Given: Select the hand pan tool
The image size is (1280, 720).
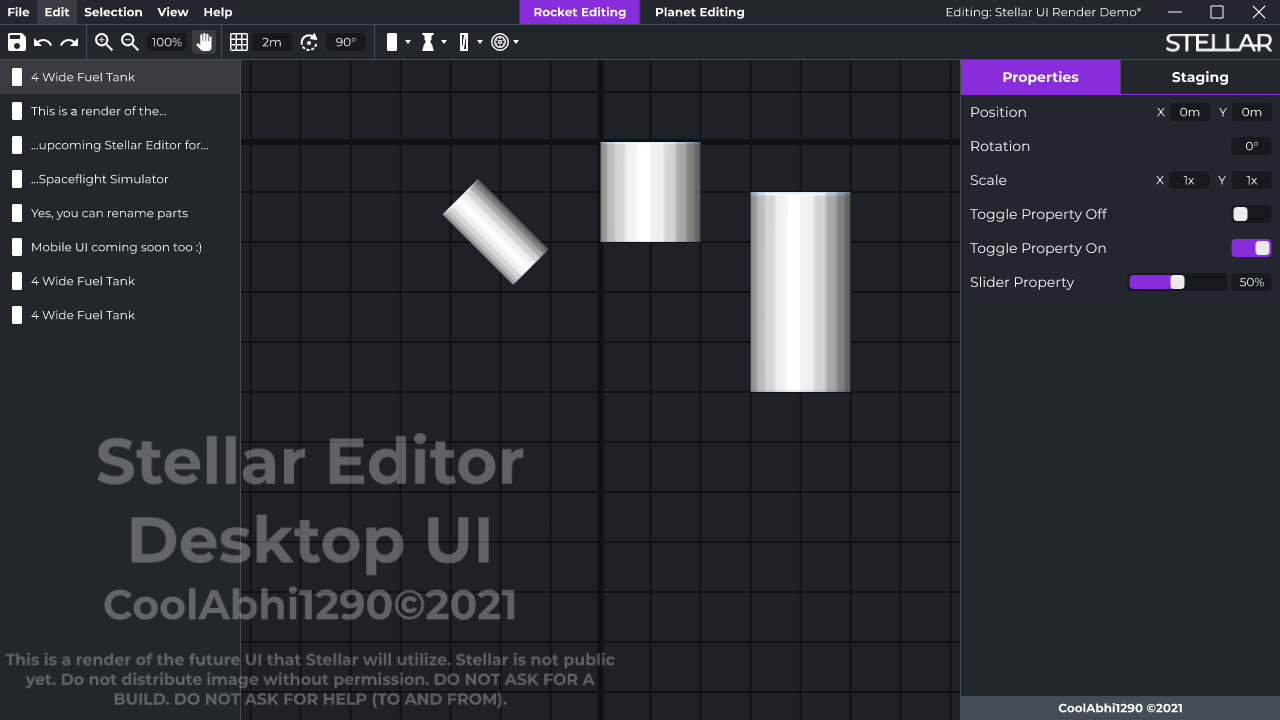Looking at the screenshot, I should 205,42.
